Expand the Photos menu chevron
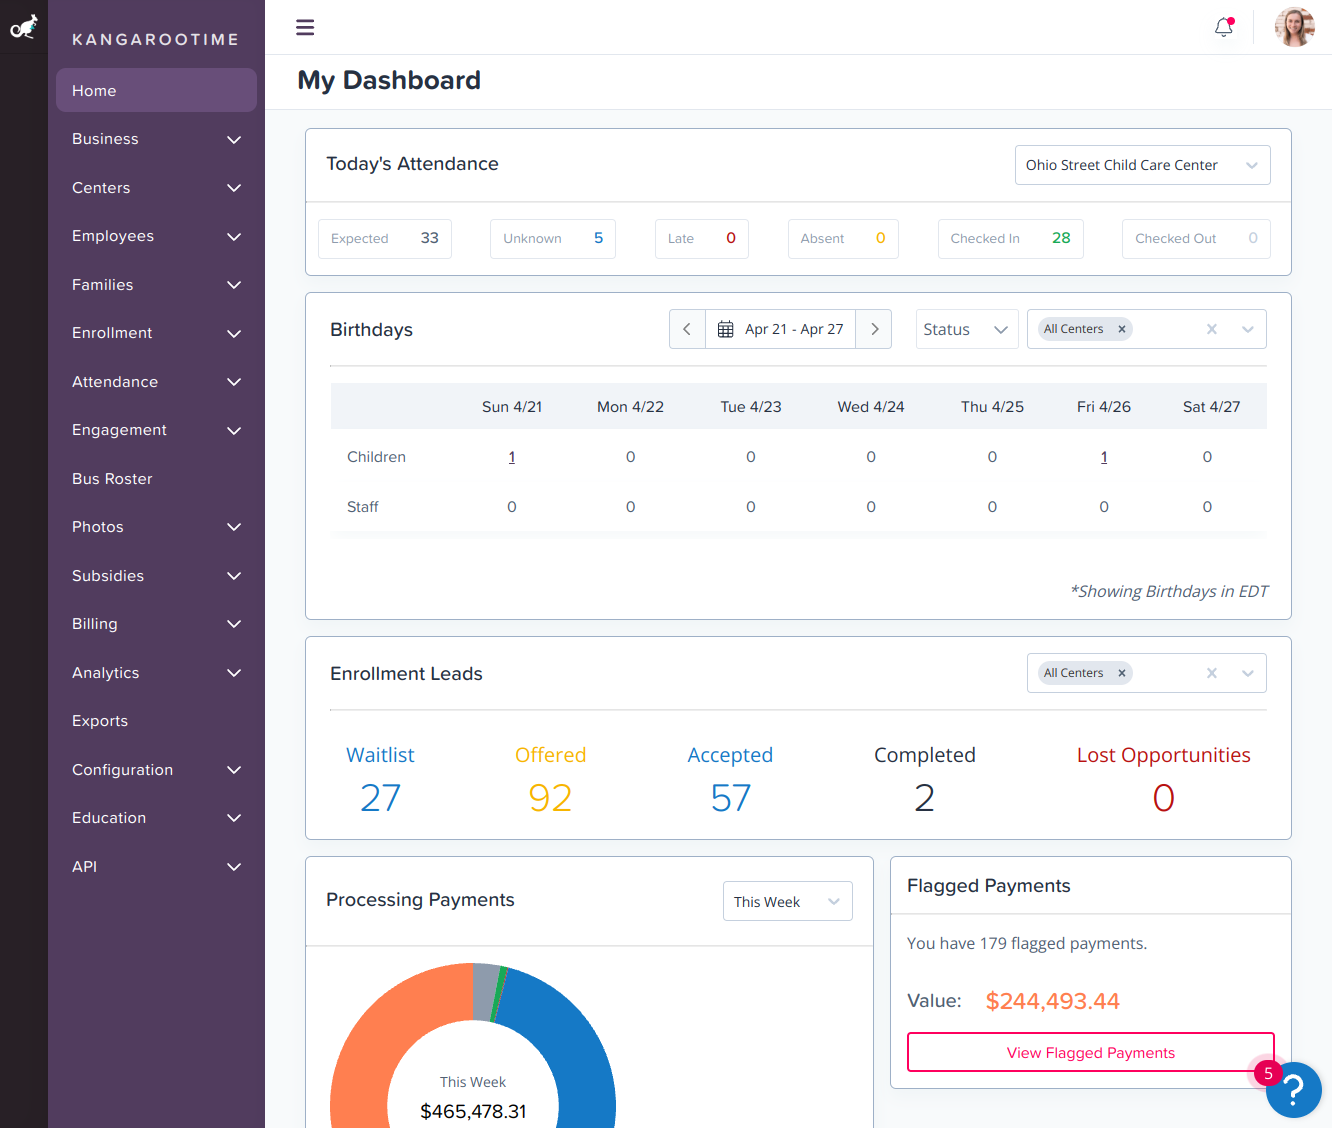This screenshot has height=1128, width=1332. click(x=234, y=527)
